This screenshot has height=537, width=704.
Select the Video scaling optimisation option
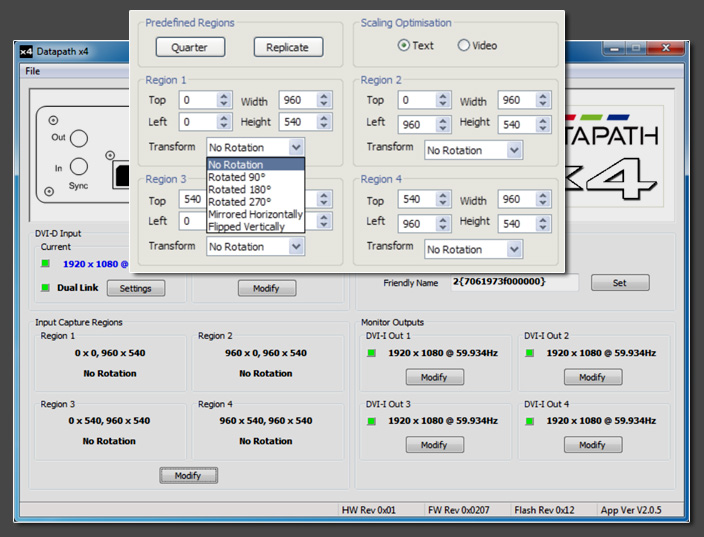point(463,45)
